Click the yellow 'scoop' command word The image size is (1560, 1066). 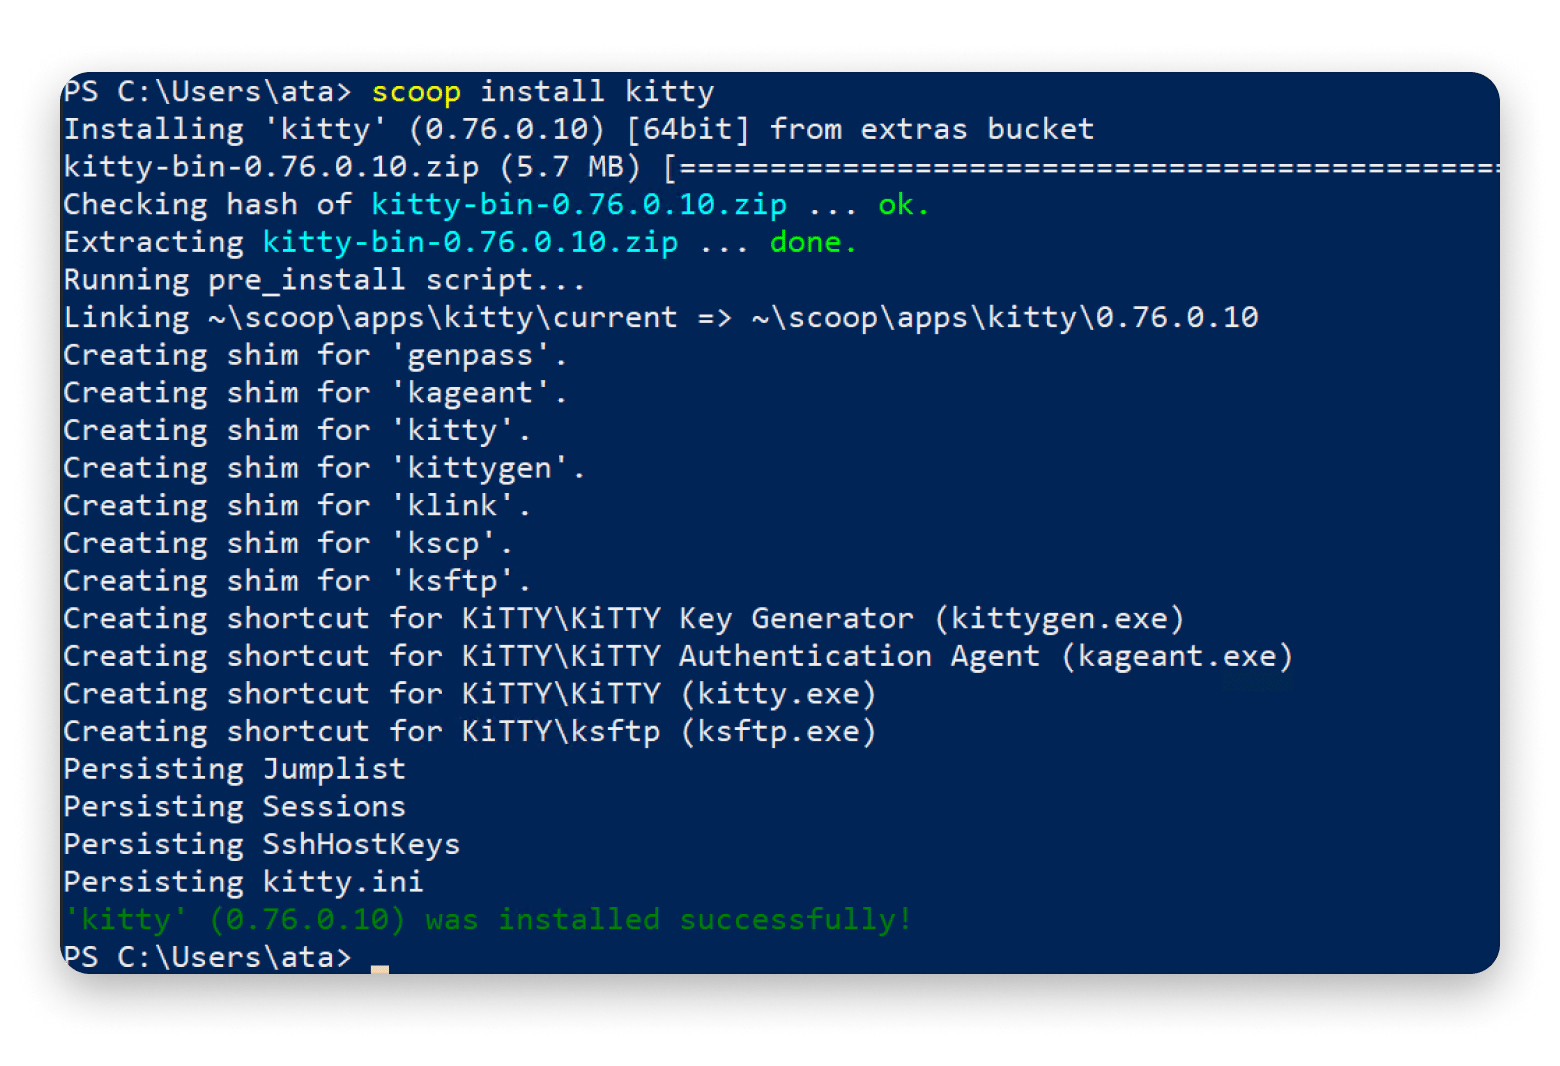pyautogui.click(x=416, y=92)
